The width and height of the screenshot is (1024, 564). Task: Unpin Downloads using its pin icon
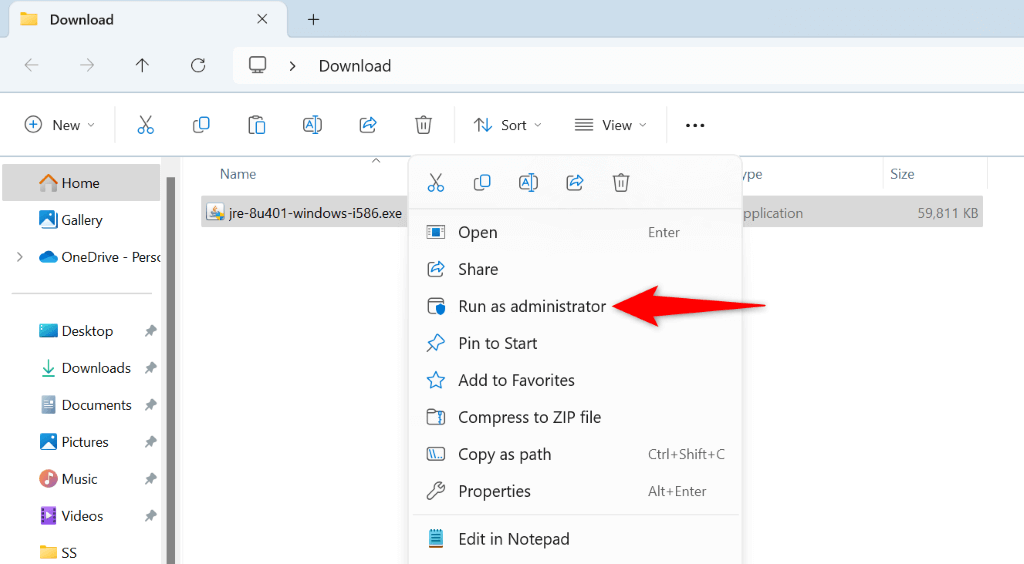150,368
